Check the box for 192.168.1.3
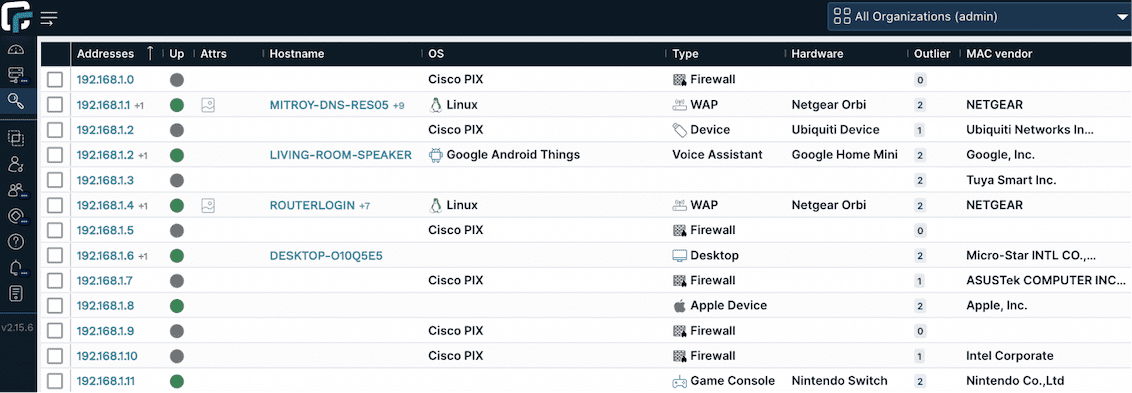Viewport: 1132px width, 393px height. pos(55,180)
